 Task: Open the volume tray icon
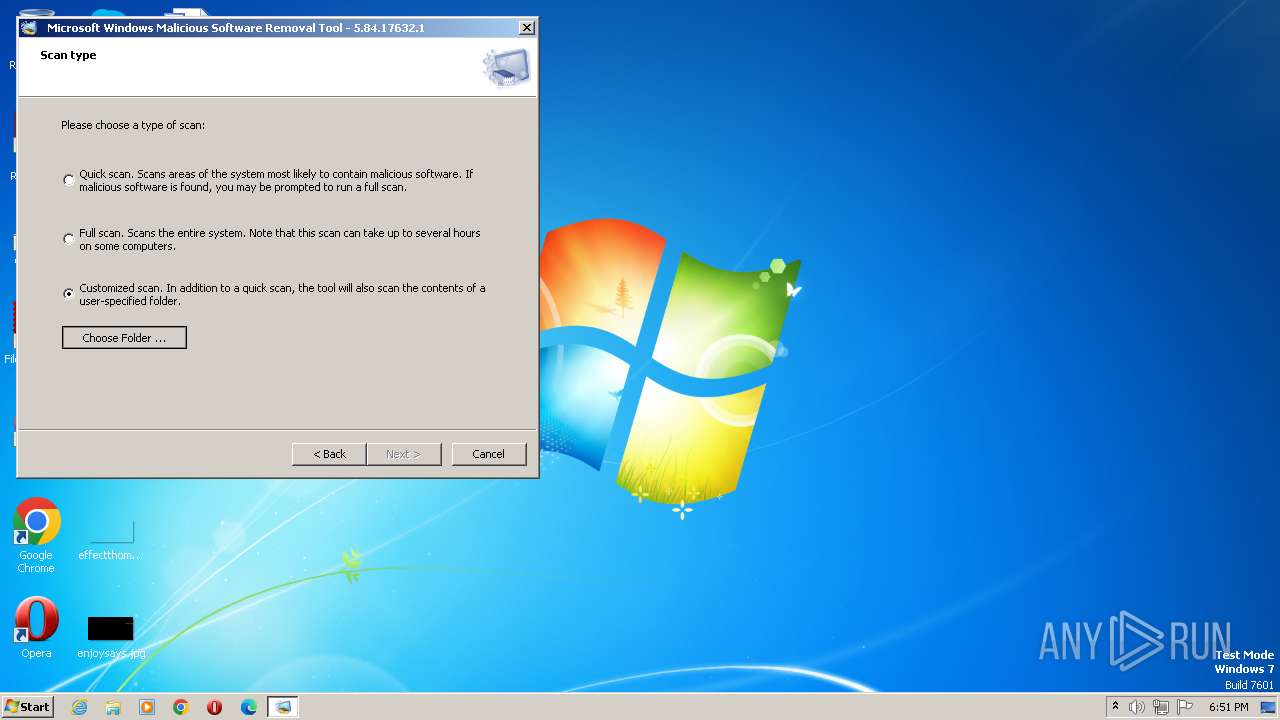coord(1137,707)
